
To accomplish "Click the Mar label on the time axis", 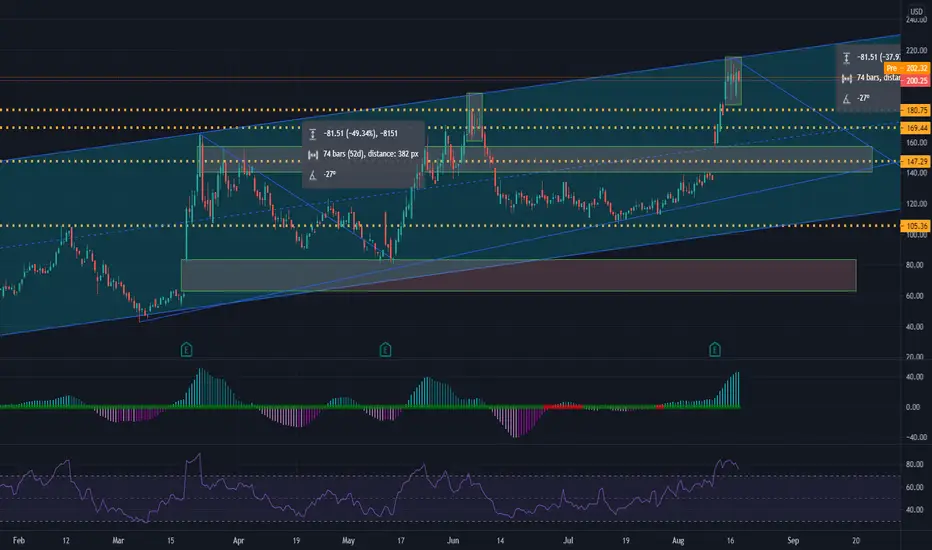I will [118, 540].
